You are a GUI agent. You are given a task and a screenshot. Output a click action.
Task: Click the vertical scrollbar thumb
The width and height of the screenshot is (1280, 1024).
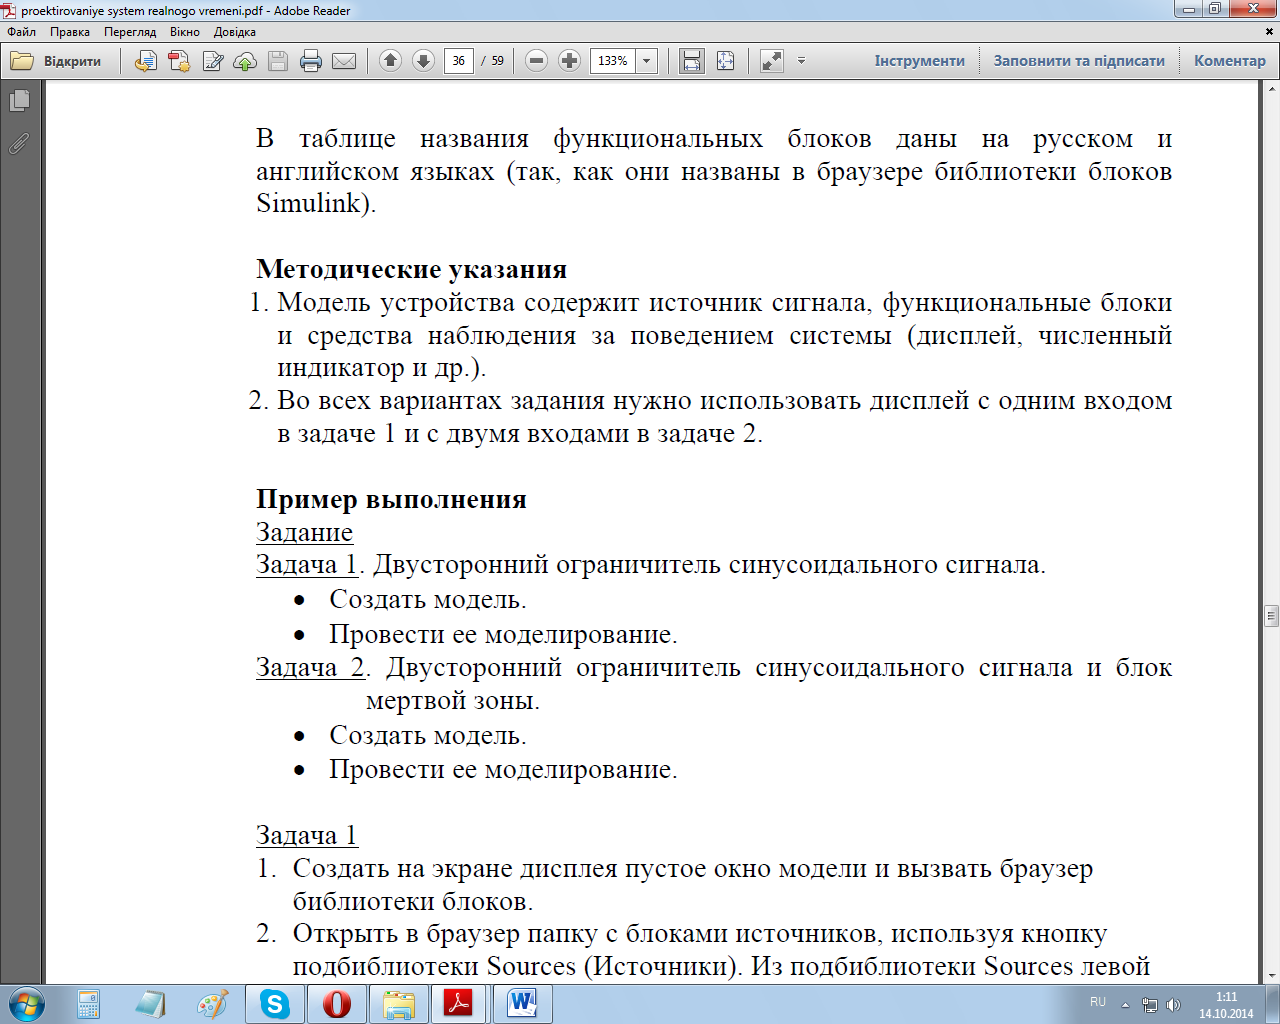[1271, 615]
